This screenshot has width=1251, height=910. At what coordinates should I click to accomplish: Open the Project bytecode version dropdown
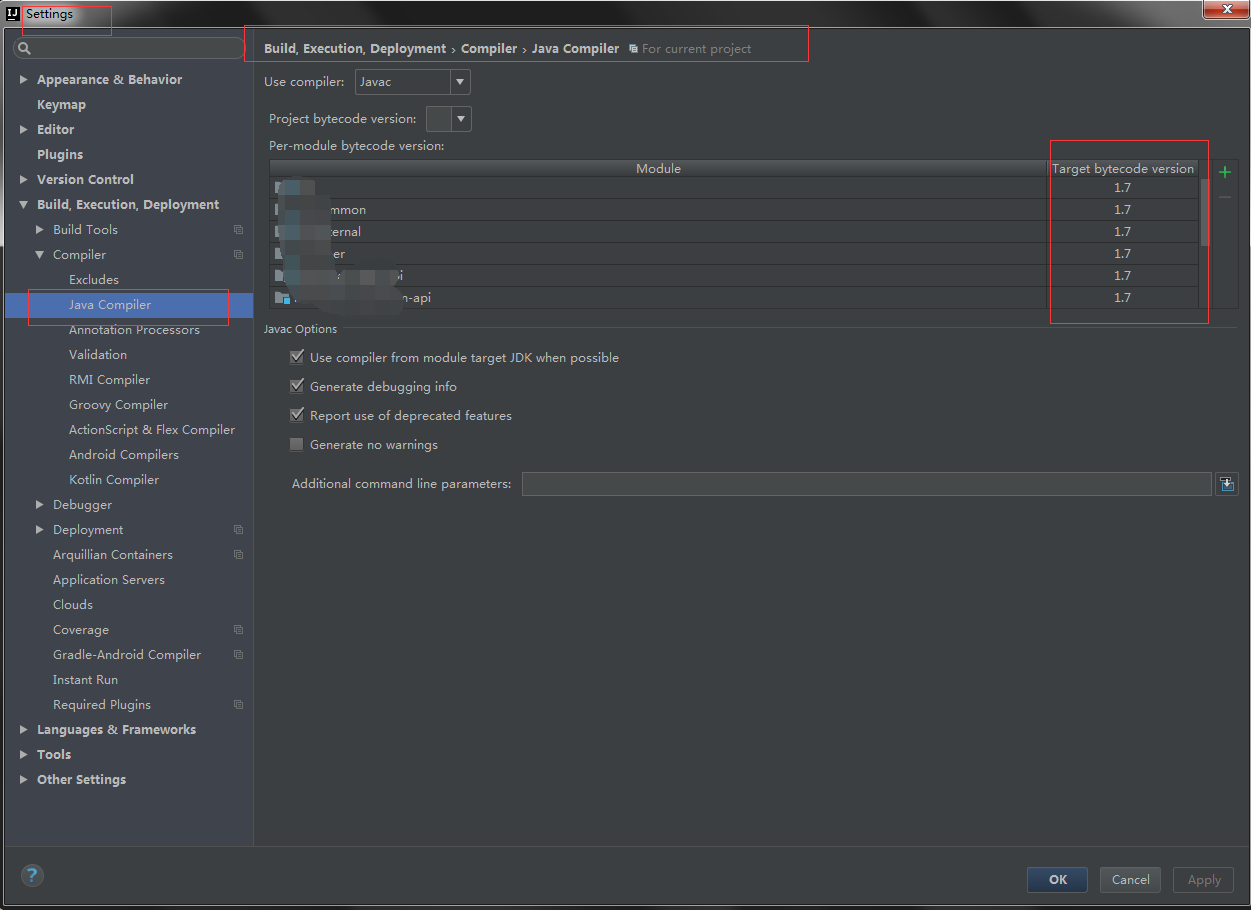tap(448, 119)
